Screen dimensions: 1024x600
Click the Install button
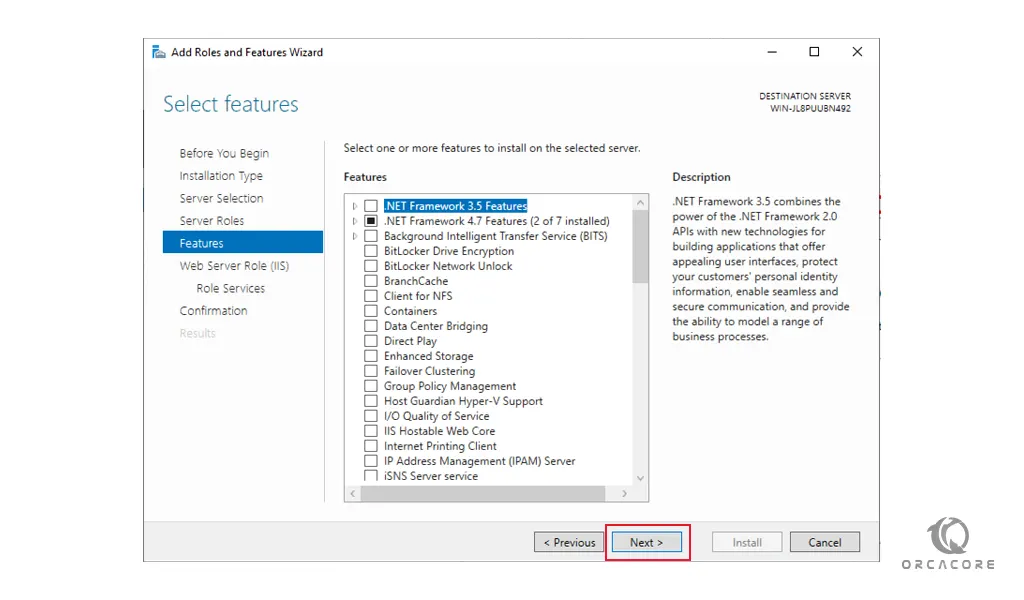(747, 542)
